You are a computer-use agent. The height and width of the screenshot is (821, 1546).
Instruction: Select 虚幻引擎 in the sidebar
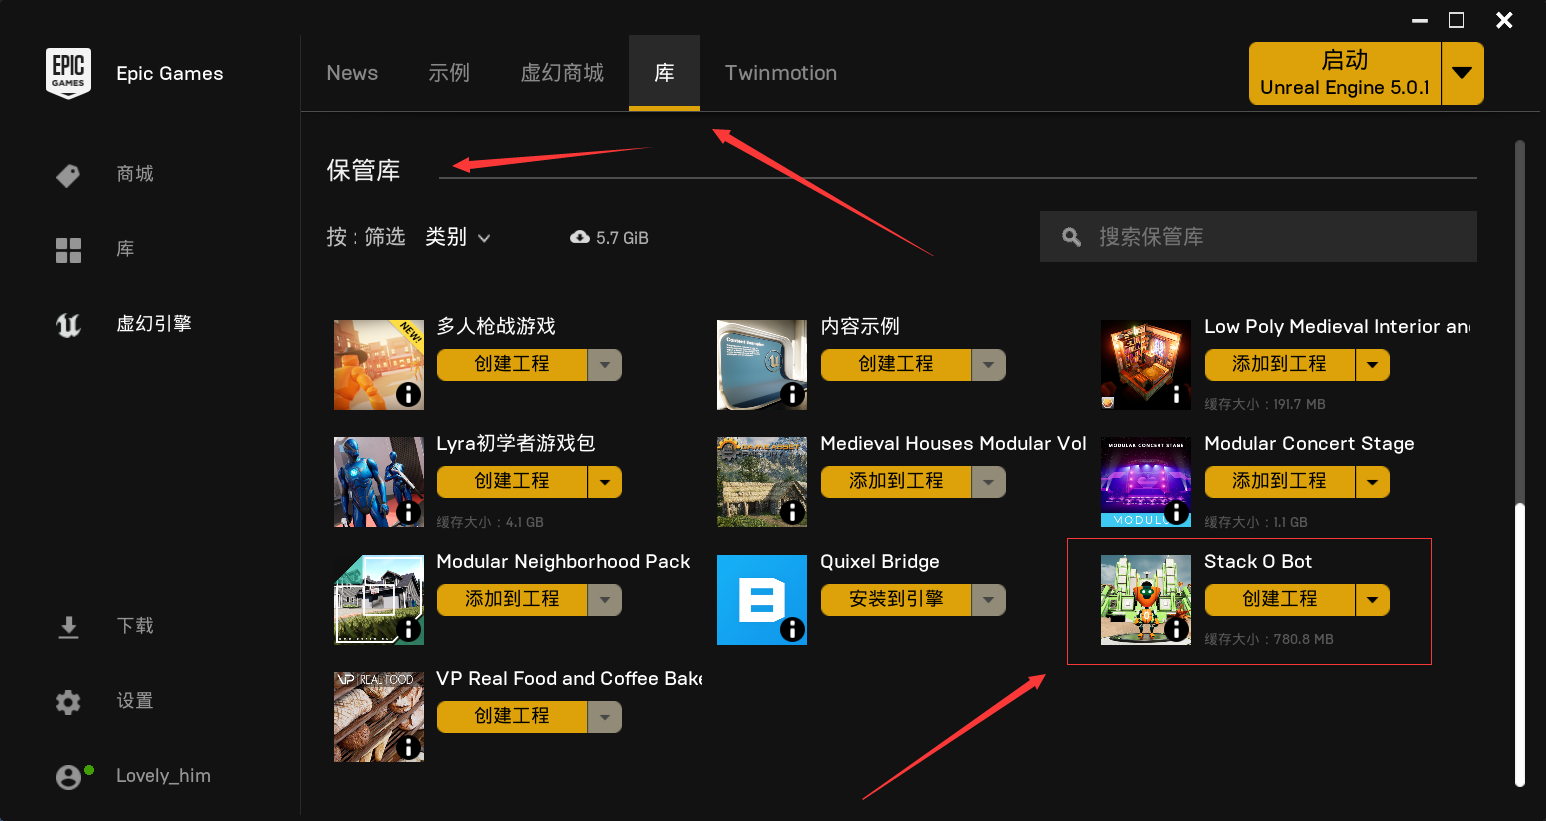154,324
